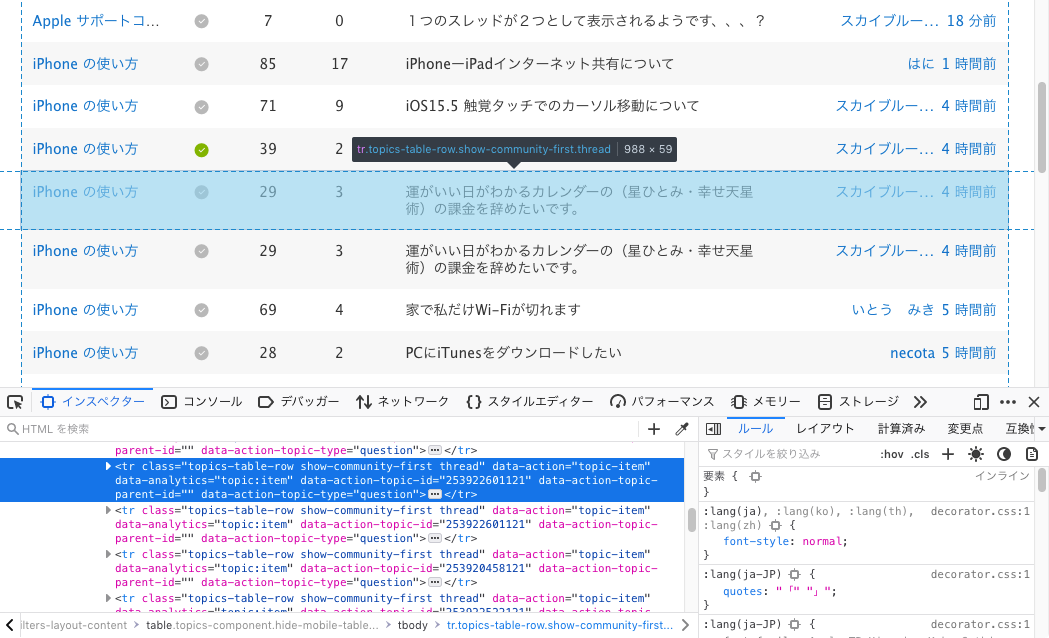This screenshot has height=638, width=1049.
Task: Open thread iOS15.5 触覚タッチでのカーソル移動について
Action: [x=552, y=106]
